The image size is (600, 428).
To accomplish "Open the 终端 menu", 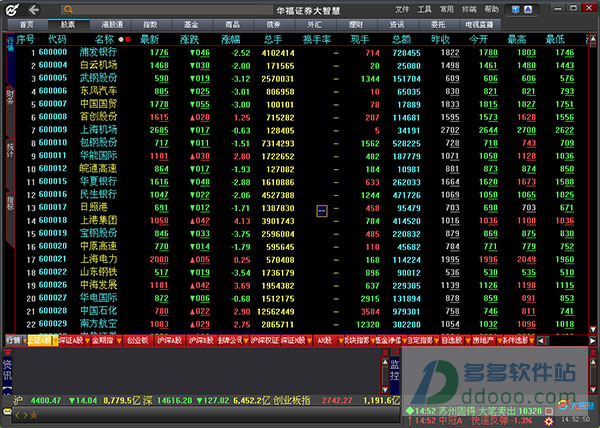I will tap(469, 10).
